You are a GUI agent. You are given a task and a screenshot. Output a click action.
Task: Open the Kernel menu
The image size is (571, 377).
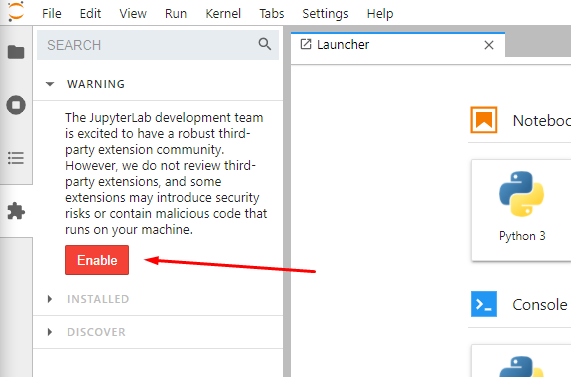pyautogui.click(x=223, y=13)
